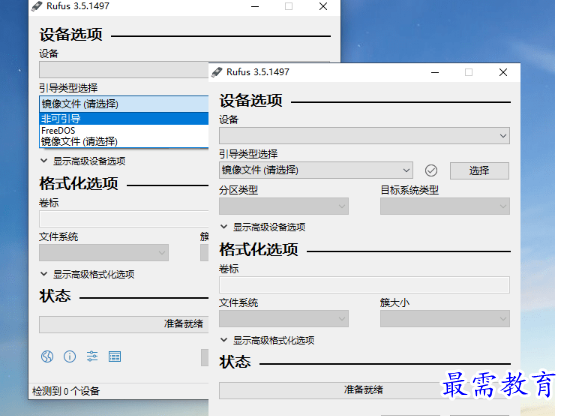Open the language globe icon in back window
Viewport: 564px width, 416px height.
tap(47, 356)
